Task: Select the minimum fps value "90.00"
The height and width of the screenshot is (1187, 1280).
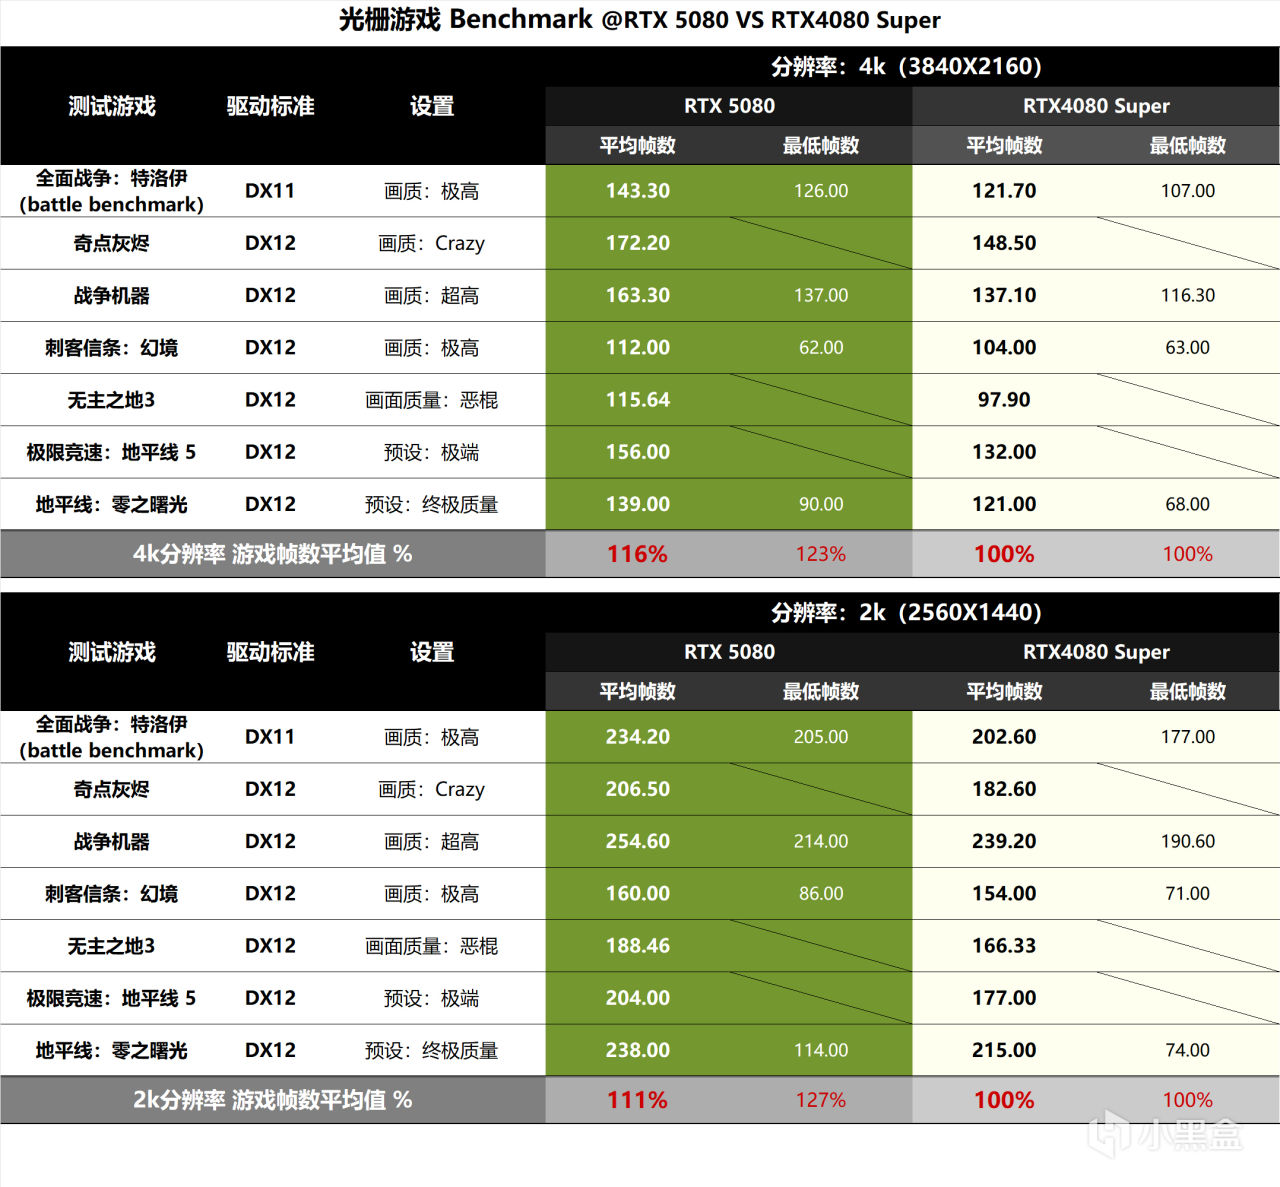Action: (x=821, y=504)
